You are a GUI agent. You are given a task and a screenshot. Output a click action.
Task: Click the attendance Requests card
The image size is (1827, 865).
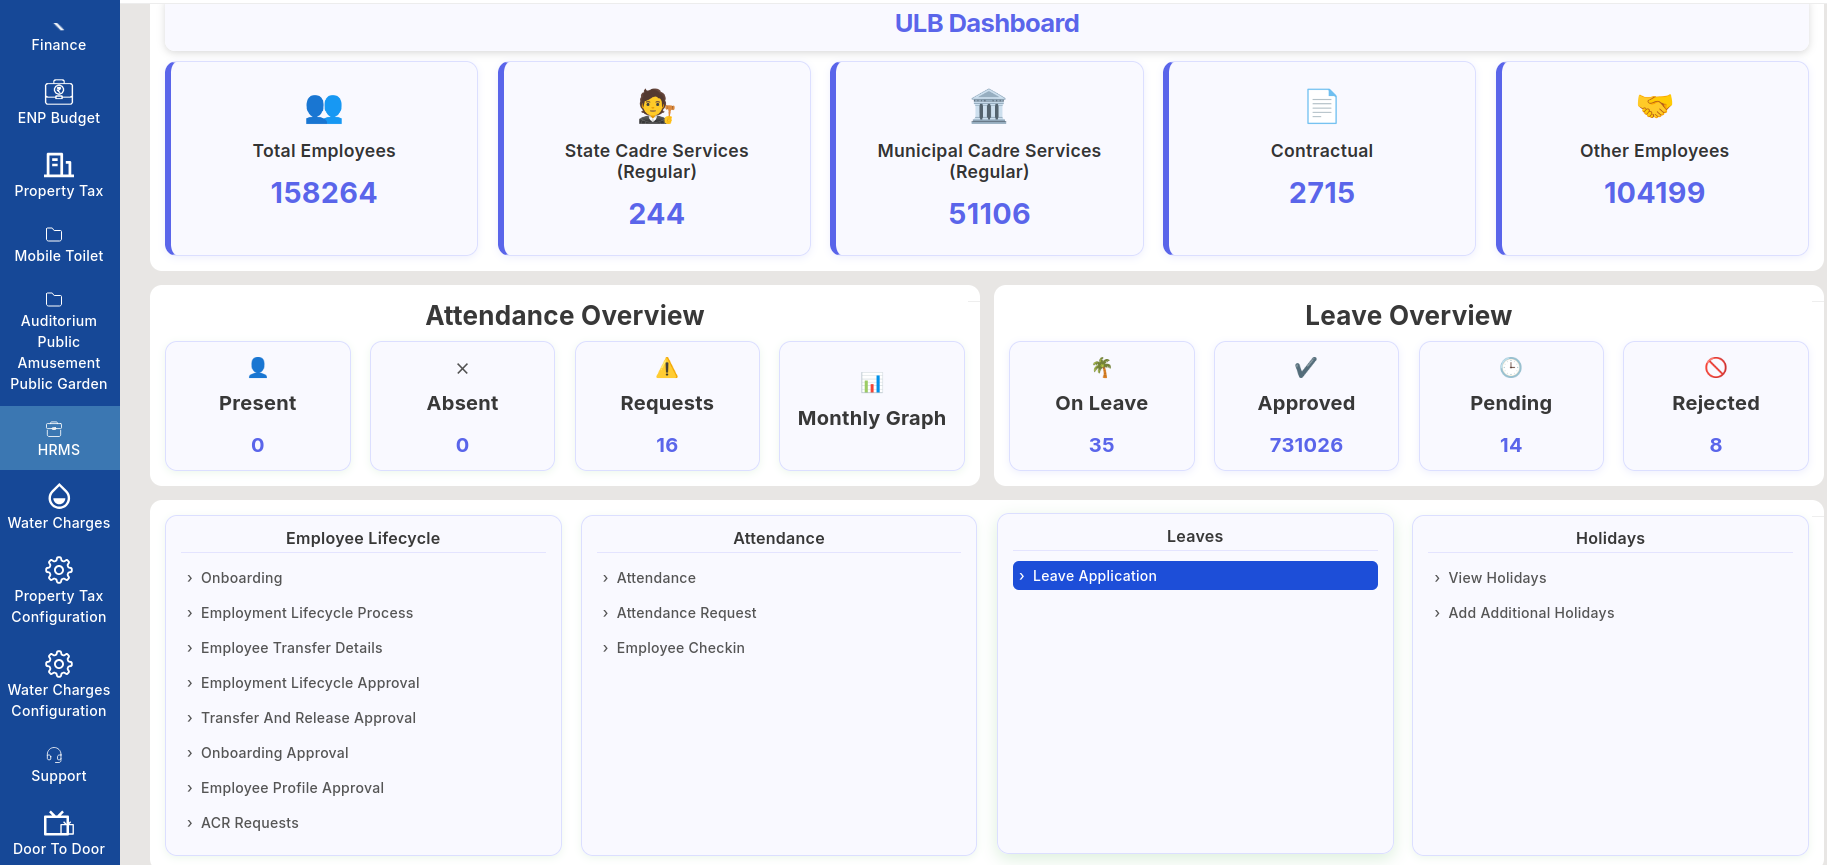pyautogui.click(x=667, y=406)
